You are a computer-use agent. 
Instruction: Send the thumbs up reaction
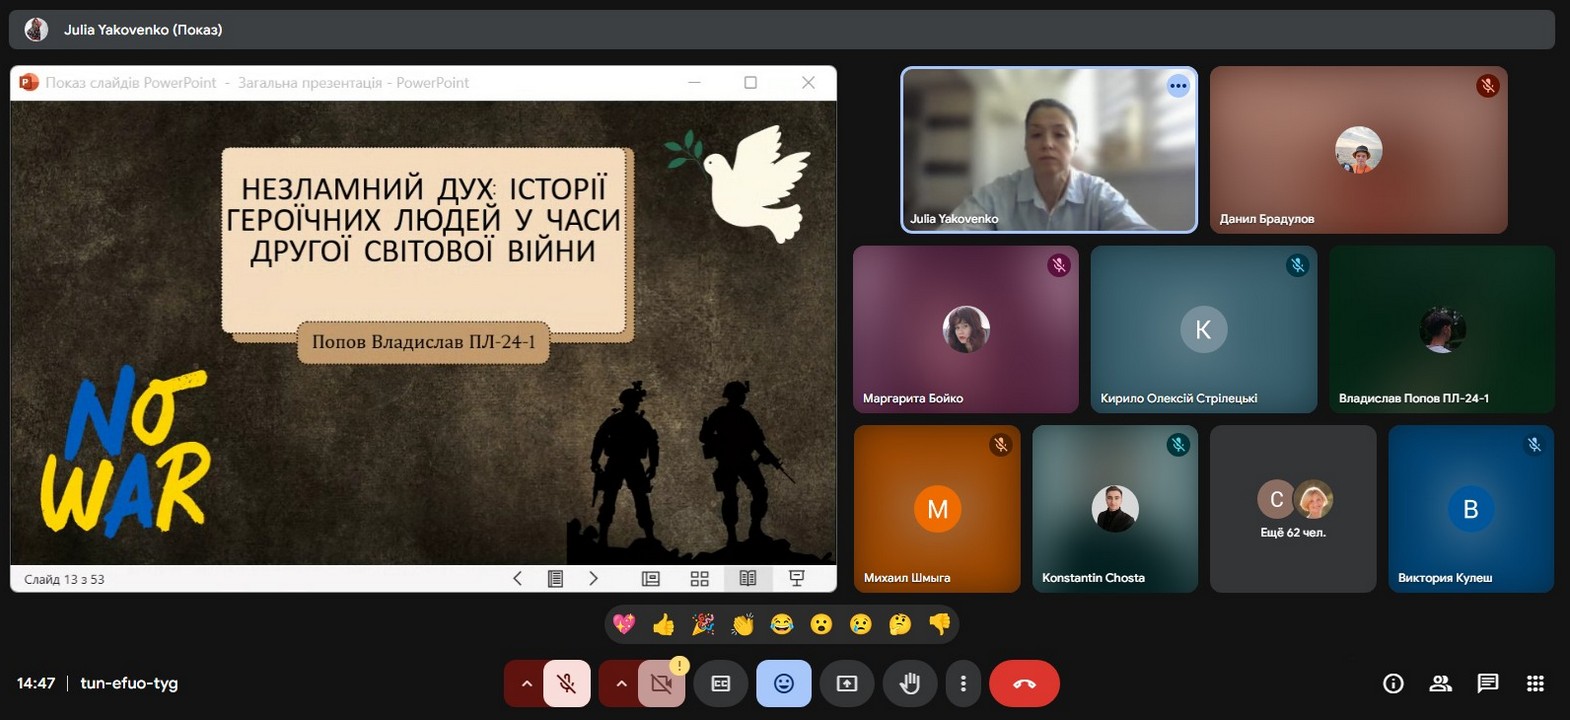point(663,625)
